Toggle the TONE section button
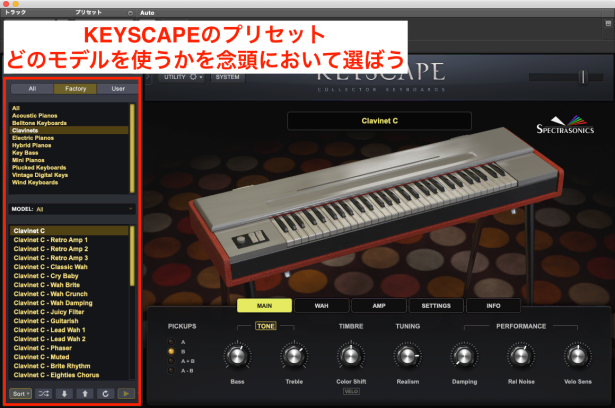Viewport: 615px width, 408px height. click(x=266, y=326)
